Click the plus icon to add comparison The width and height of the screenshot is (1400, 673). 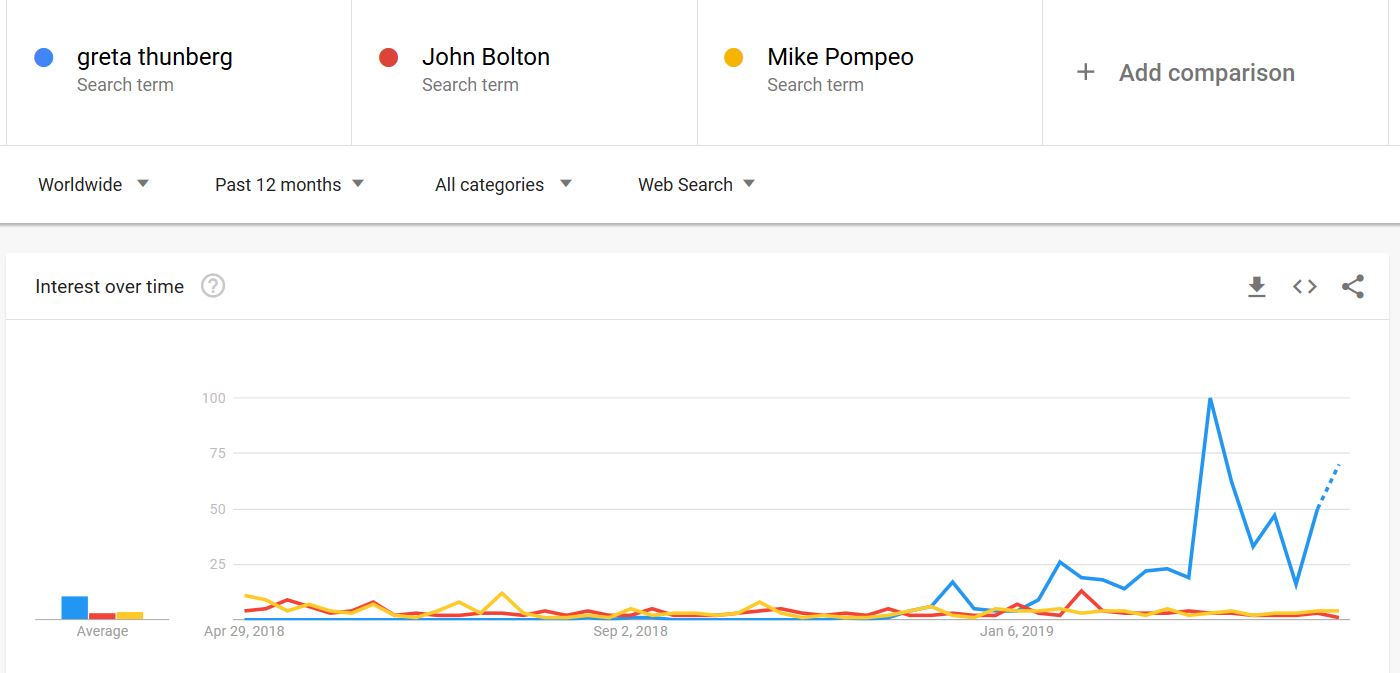[1085, 72]
